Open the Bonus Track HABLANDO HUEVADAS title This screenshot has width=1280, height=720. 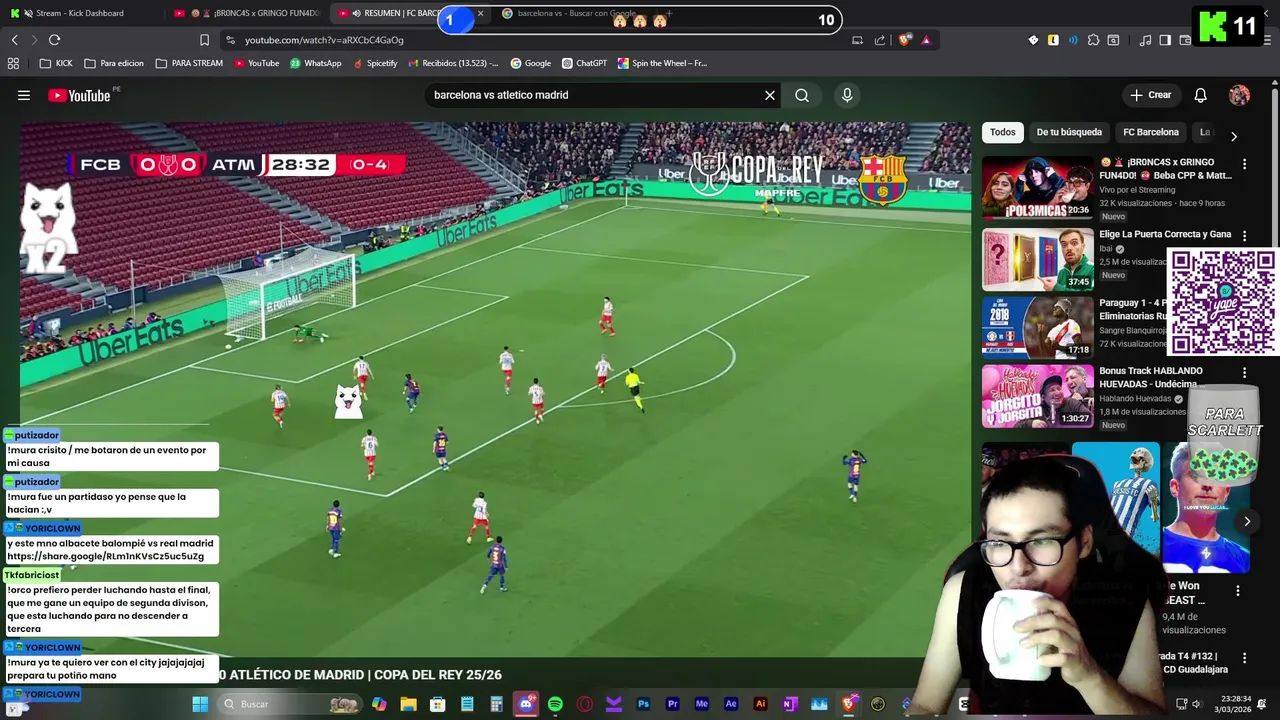1150,377
